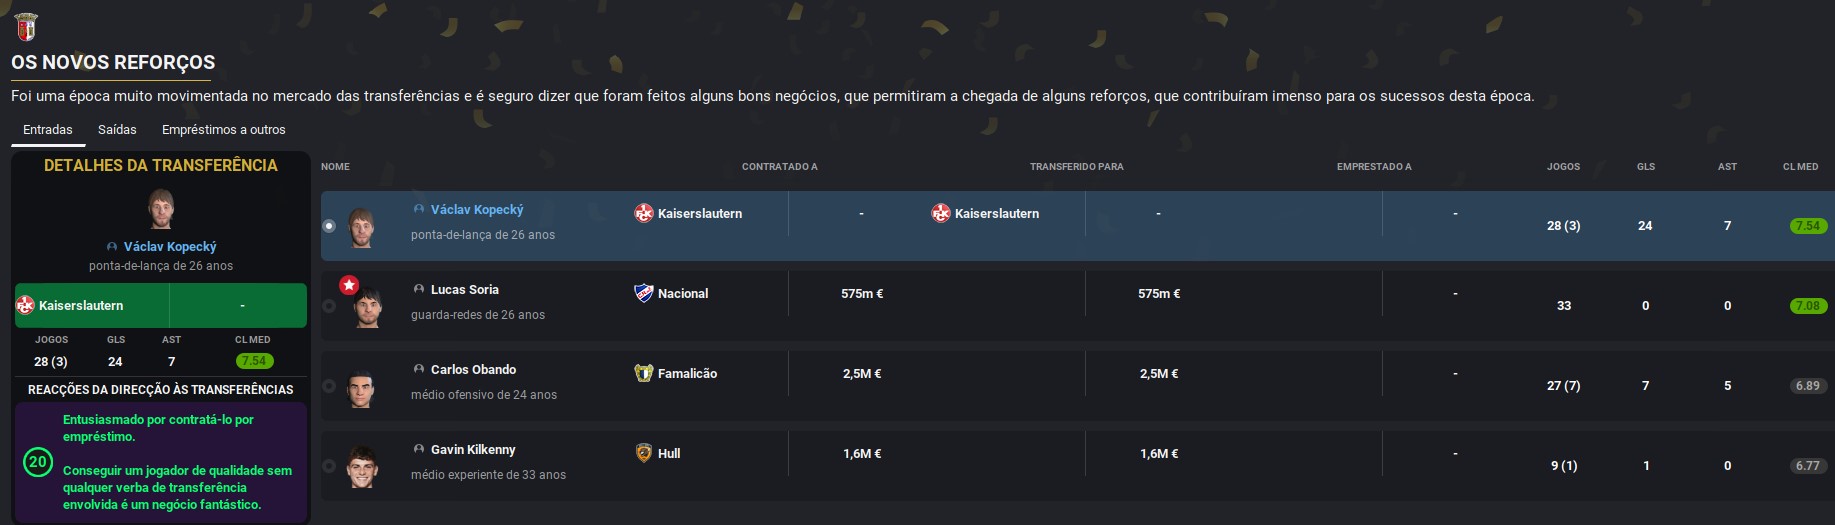The image size is (1835, 525).
Task: Click the red star badge on Lucas Soria
Action: pyautogui.click(x=348, y=286)
